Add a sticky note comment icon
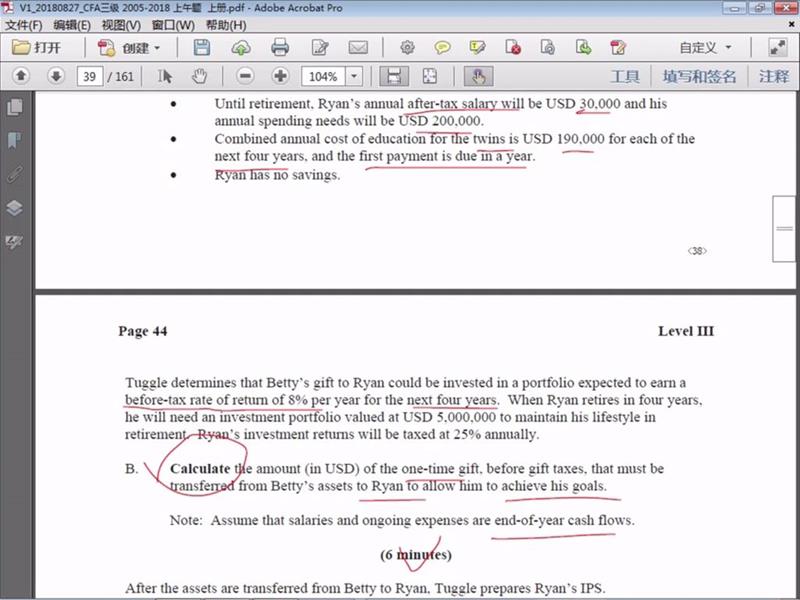 [442, 47]
